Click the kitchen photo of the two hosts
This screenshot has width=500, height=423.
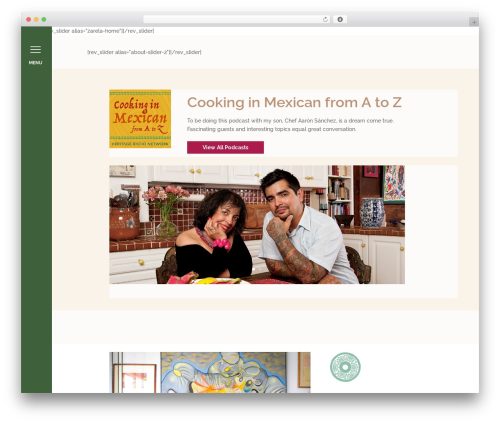(x=257, y=224)
